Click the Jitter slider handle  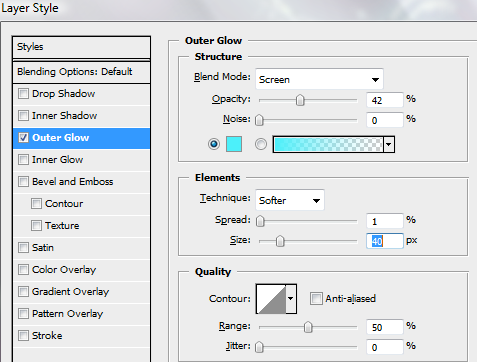point(259,347)
